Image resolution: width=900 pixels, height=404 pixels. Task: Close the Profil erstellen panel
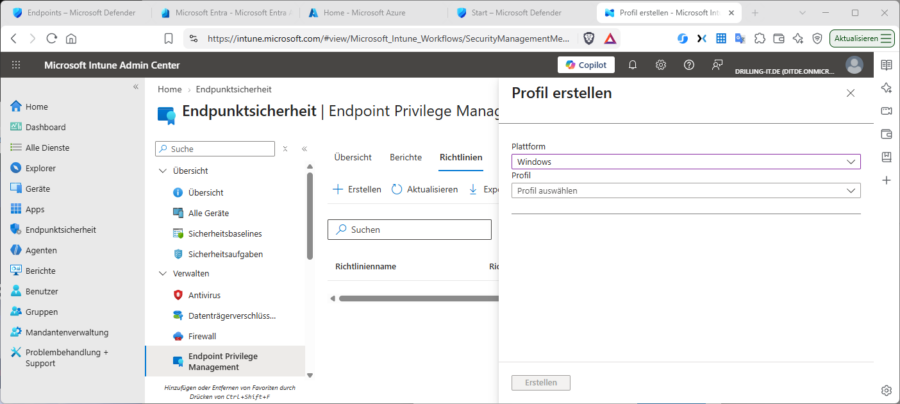point(851,93)
